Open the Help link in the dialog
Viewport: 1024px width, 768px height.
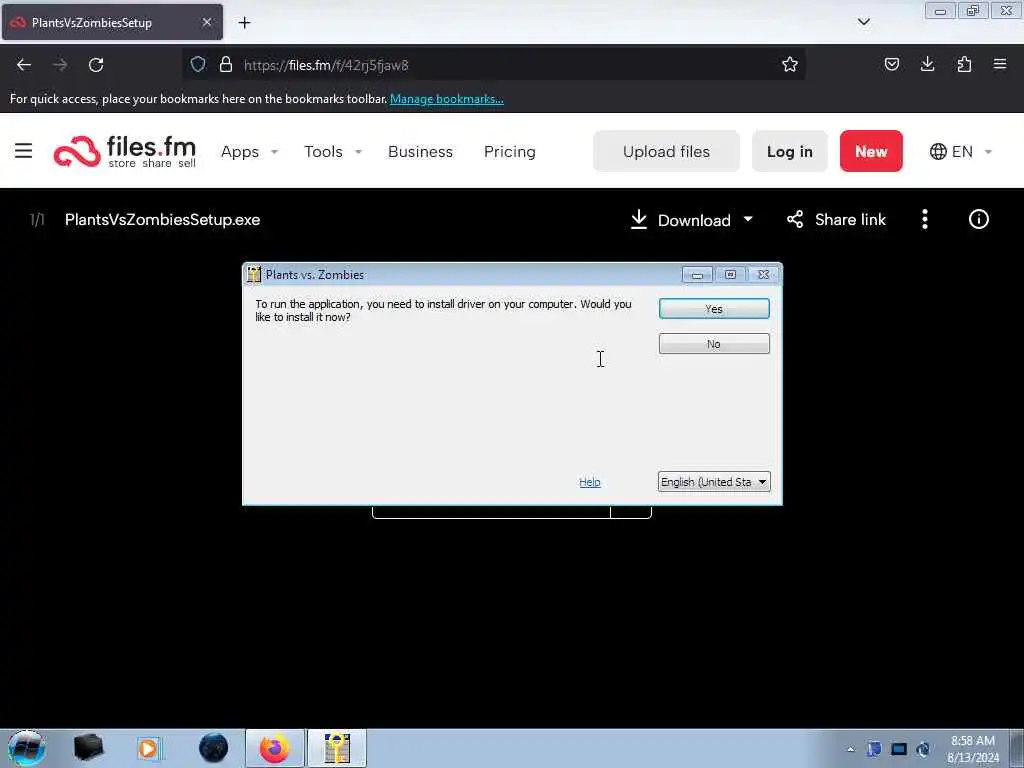point(590,482)
